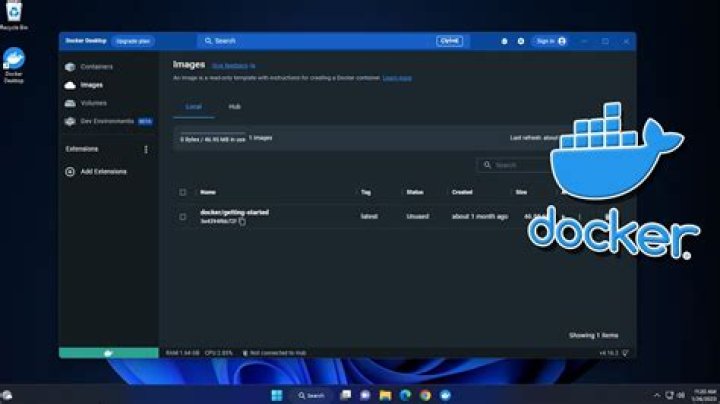Switch to the Hub tab
The width and height of the screenshot is (720, 404).
click(234, 106)
